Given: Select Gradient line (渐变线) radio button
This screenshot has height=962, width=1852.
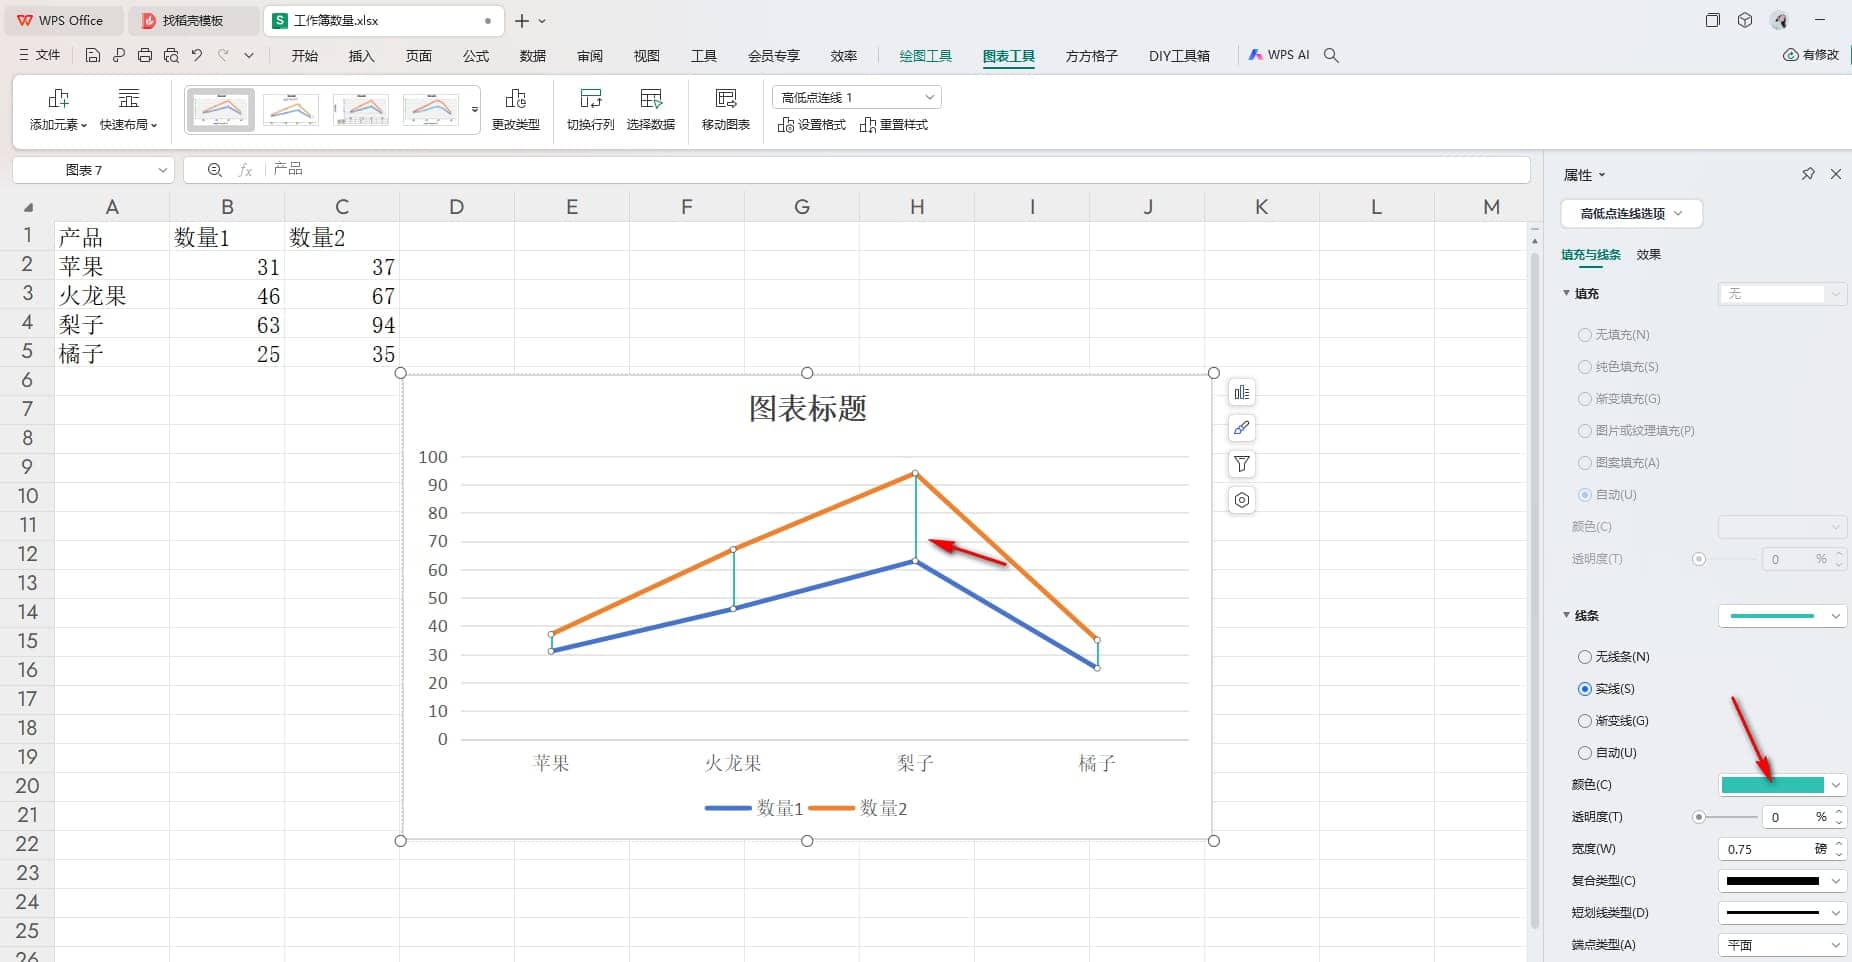Looking at the screenshot, I should [1584, 721].
